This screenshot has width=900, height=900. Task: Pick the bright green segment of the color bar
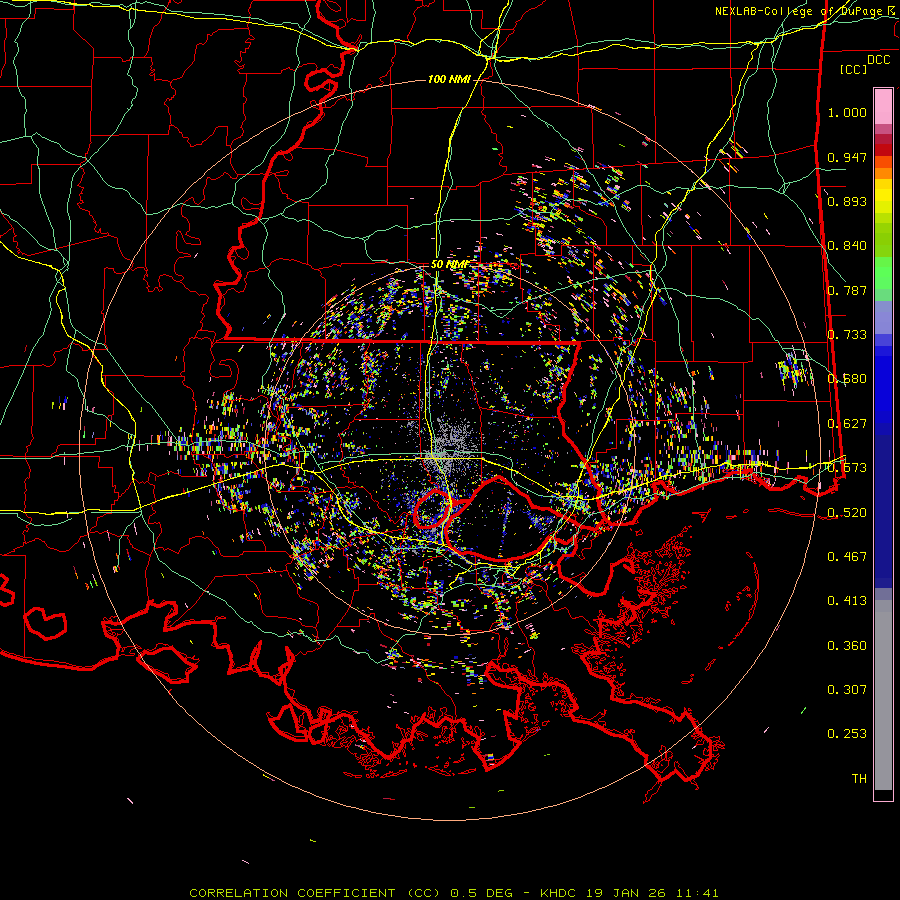(x=883, y=273)
